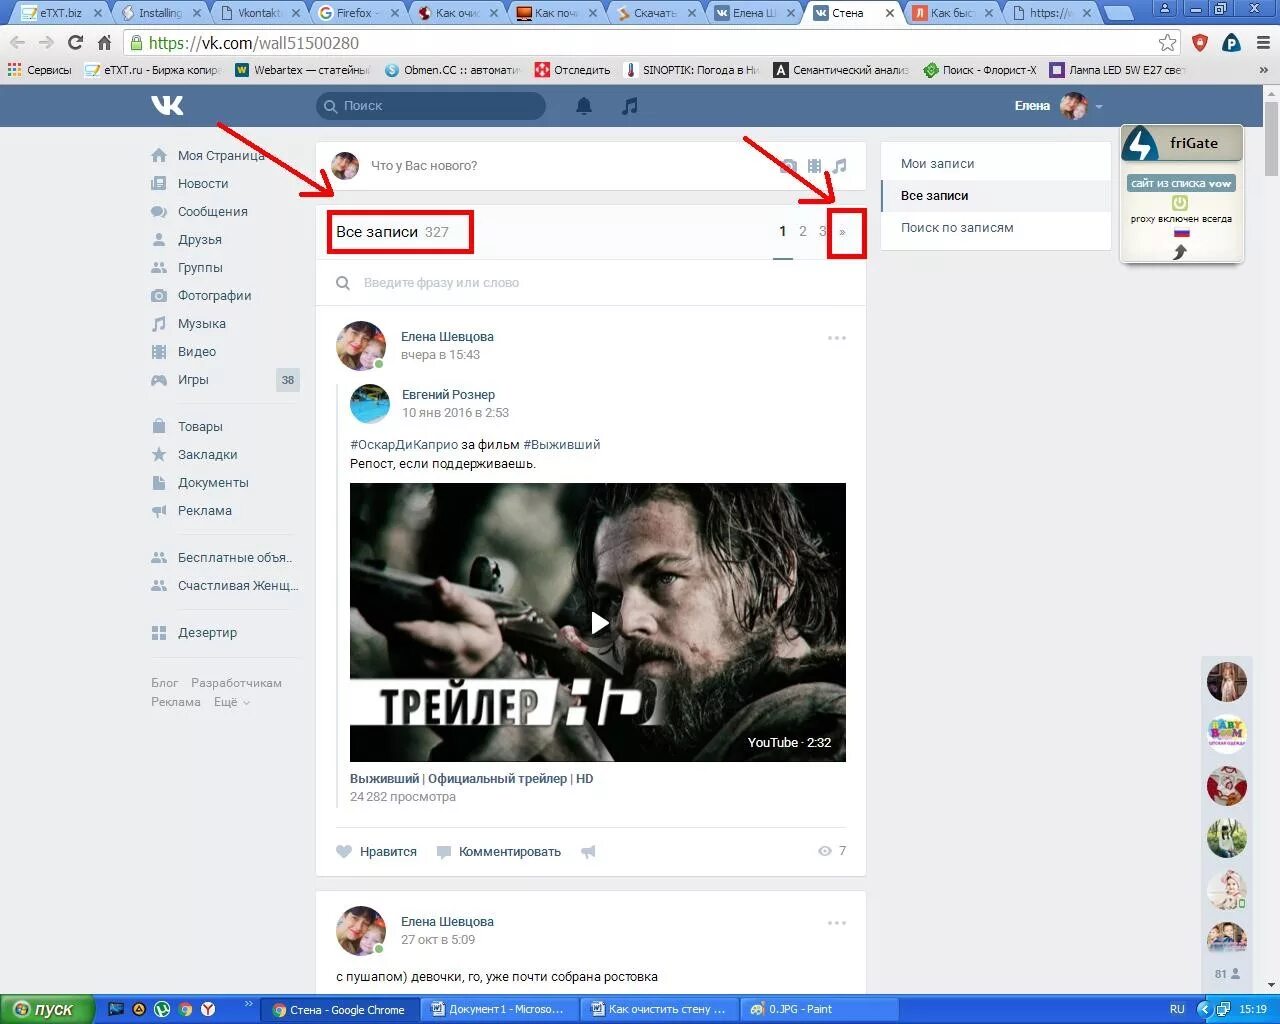Open Евгений Рознер profile link
This screenshot has width=1280, height=1024.
click(448, 394)
